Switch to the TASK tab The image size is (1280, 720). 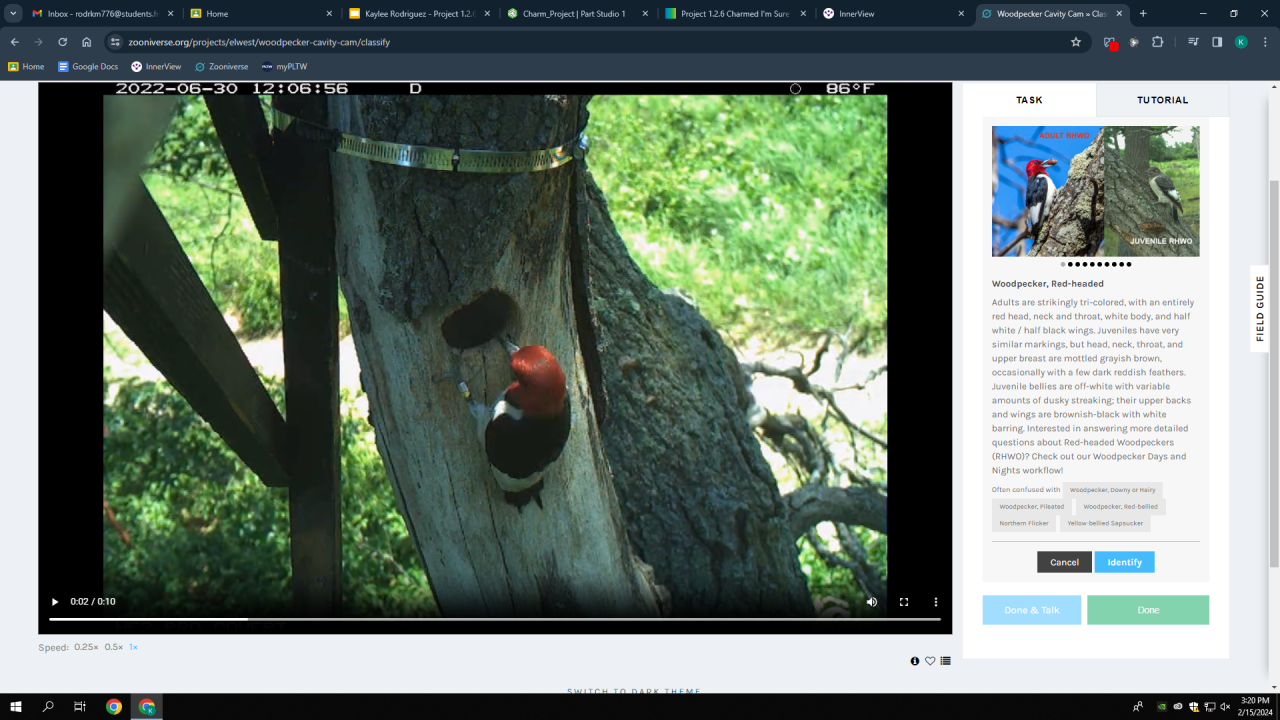1029,100
